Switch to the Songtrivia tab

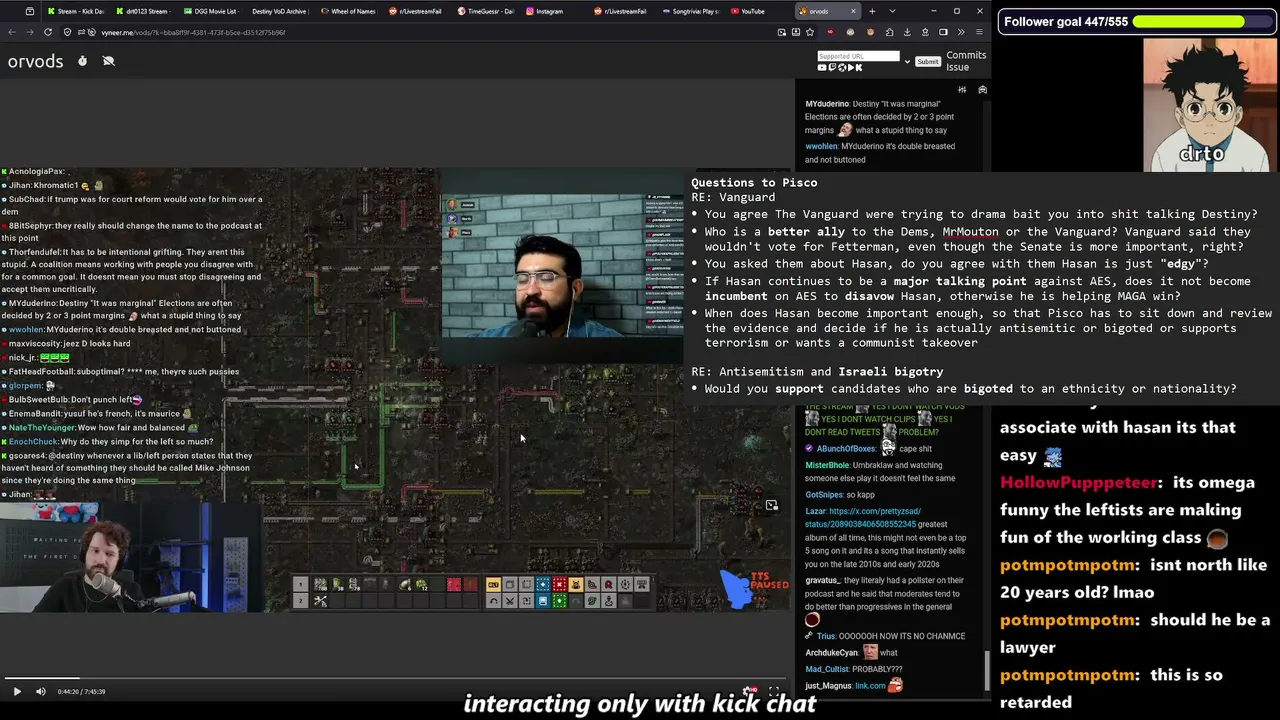(x=690, y=11)
